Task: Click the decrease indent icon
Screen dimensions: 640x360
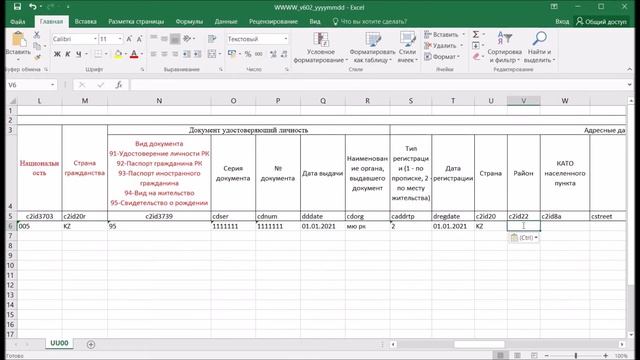Action: [187, 54]
